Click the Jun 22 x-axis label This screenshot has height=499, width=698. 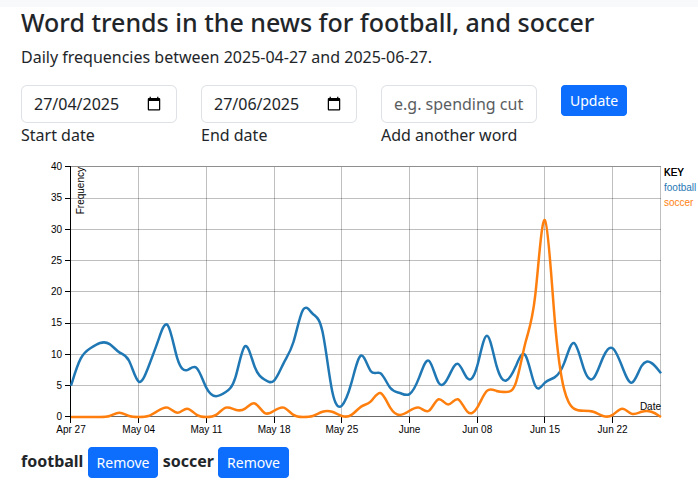[612, 429]
